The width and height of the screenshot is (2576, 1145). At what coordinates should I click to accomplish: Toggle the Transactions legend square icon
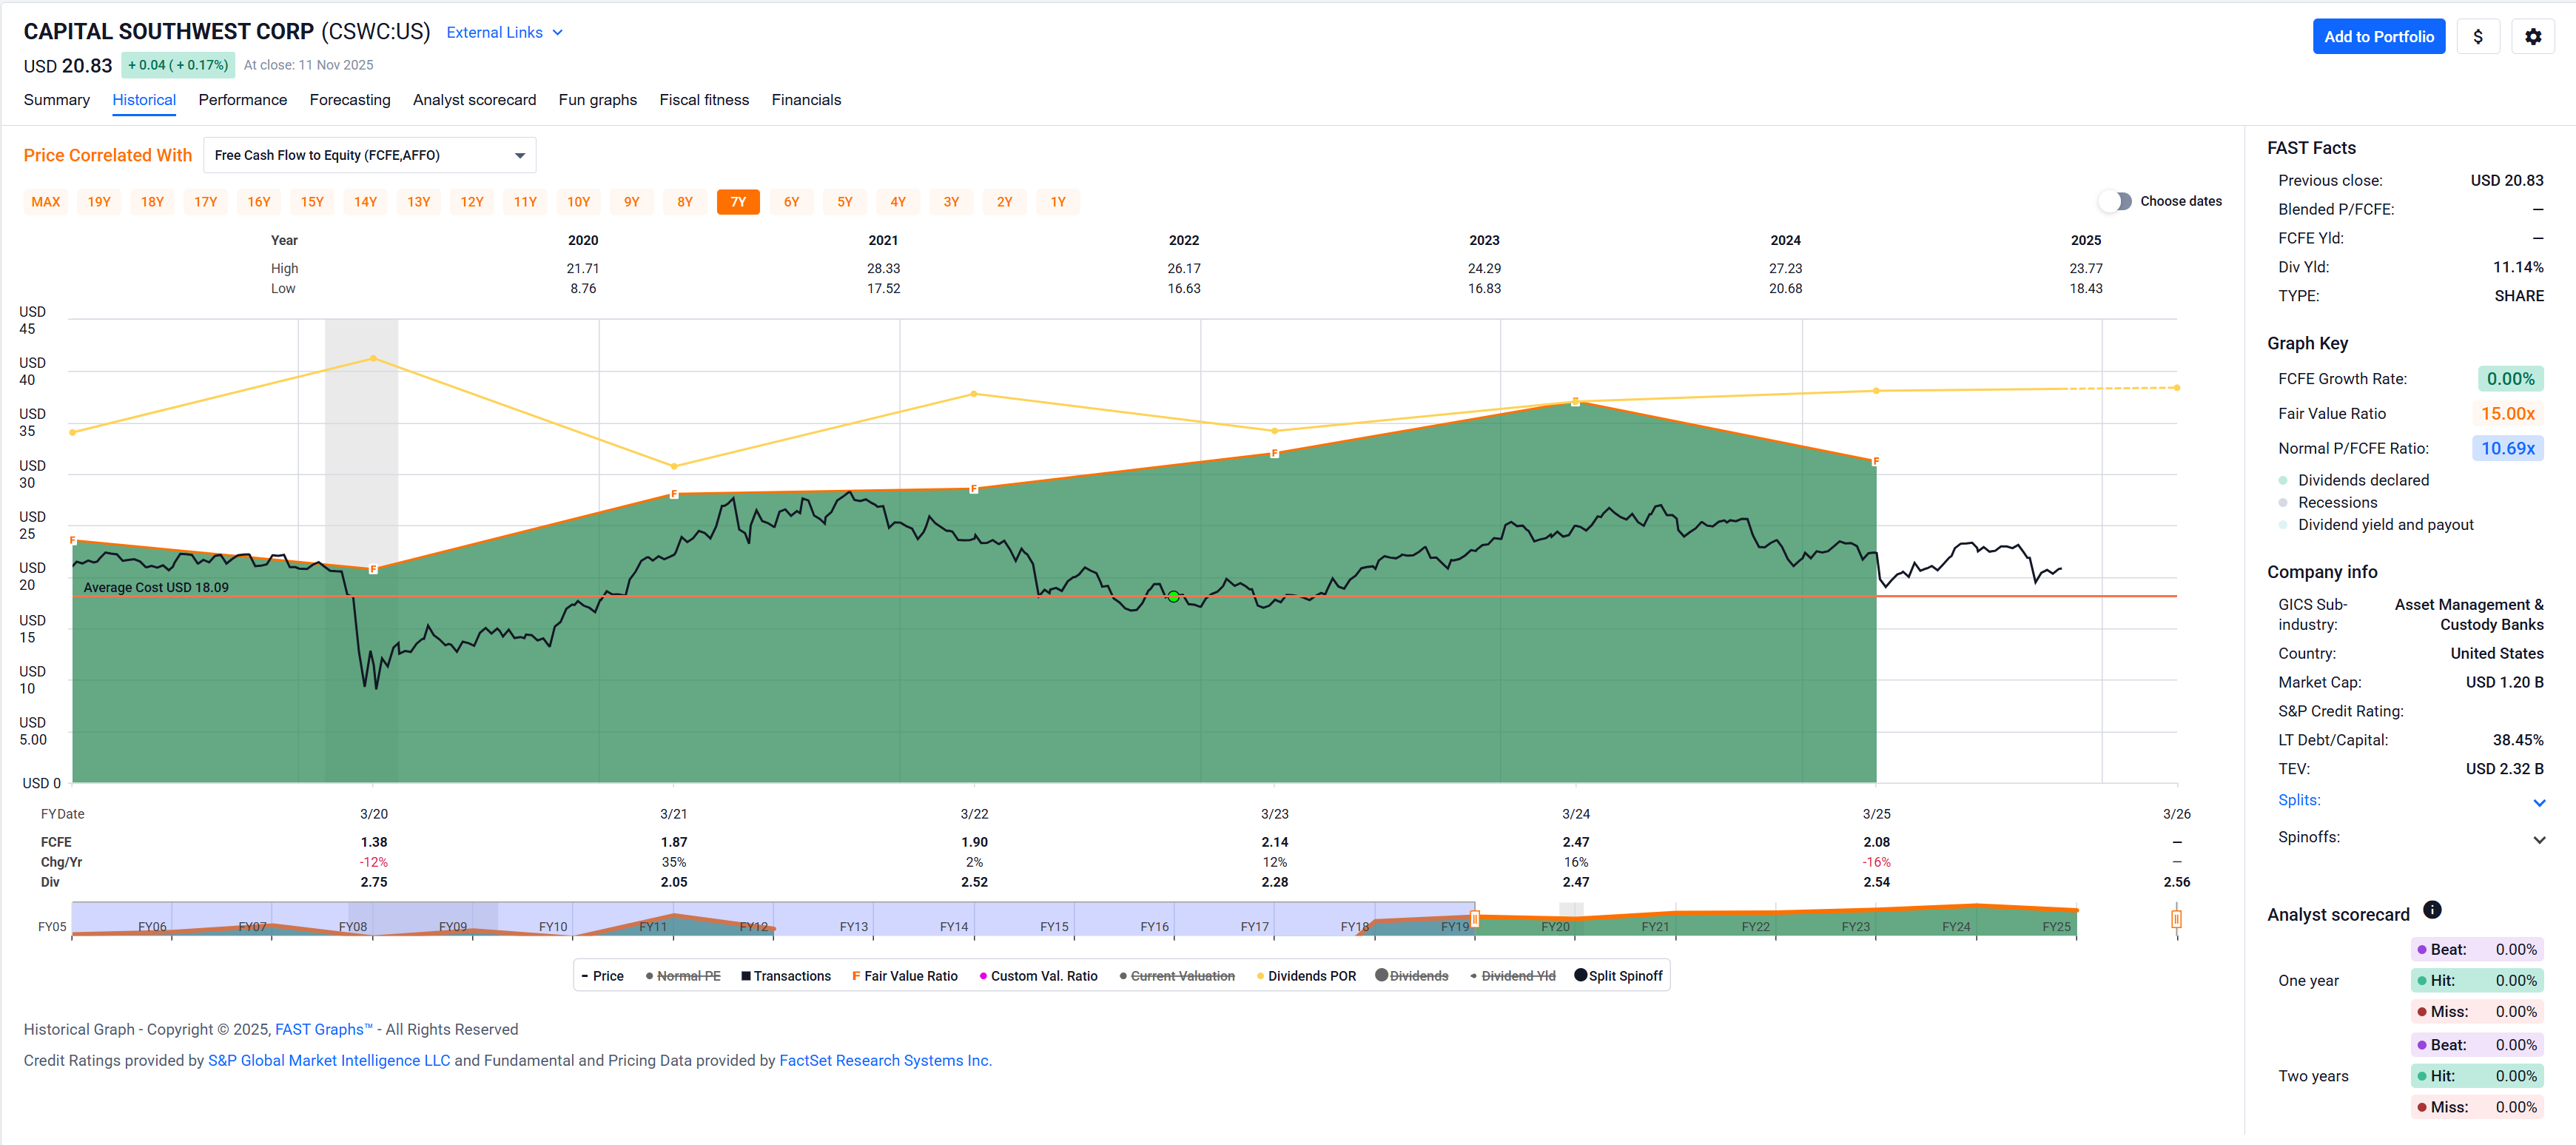point(746,976)
